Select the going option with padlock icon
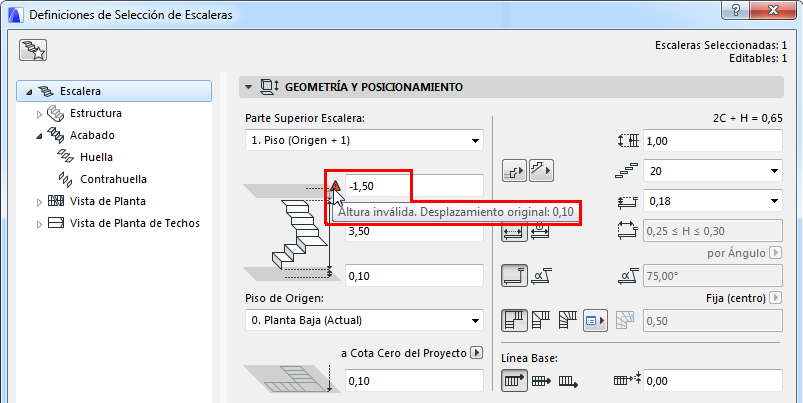Screen dimensions: 803x403 [540, 231]
